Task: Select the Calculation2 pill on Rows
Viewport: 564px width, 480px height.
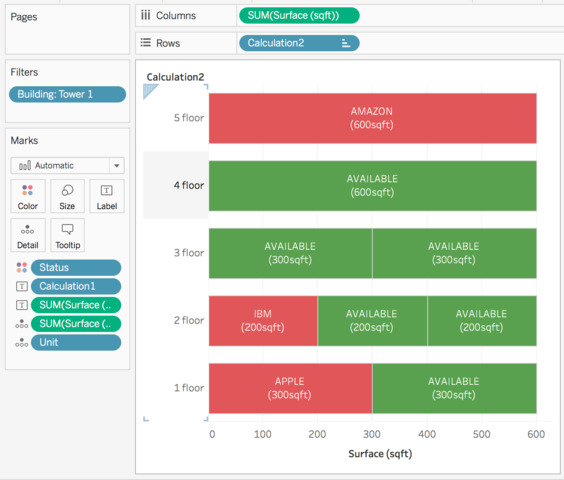Action: coord(299,43)
